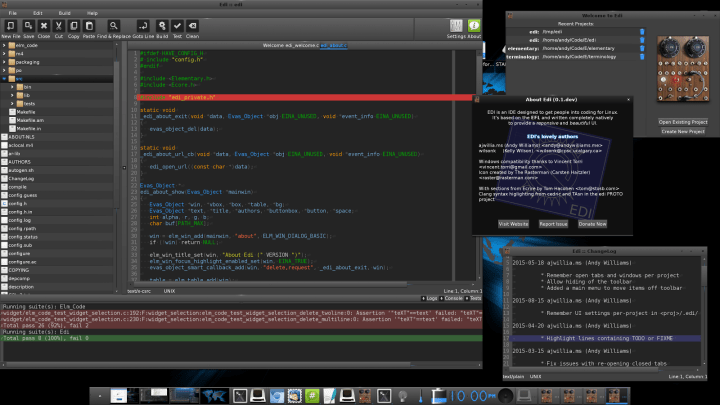Click Report Issue in About dialog
The height and width of the screenshot is (405, 720).
[553, 224]
